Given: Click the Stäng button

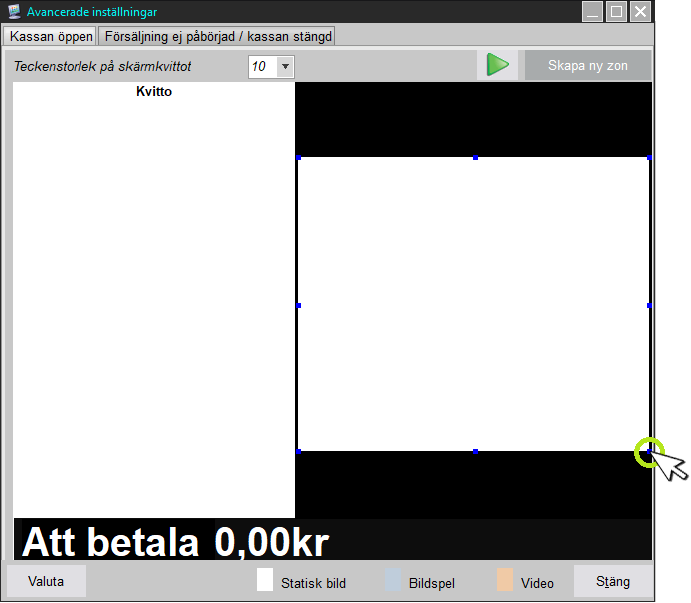Looking at the screenshot, I should tap(613, 581).
